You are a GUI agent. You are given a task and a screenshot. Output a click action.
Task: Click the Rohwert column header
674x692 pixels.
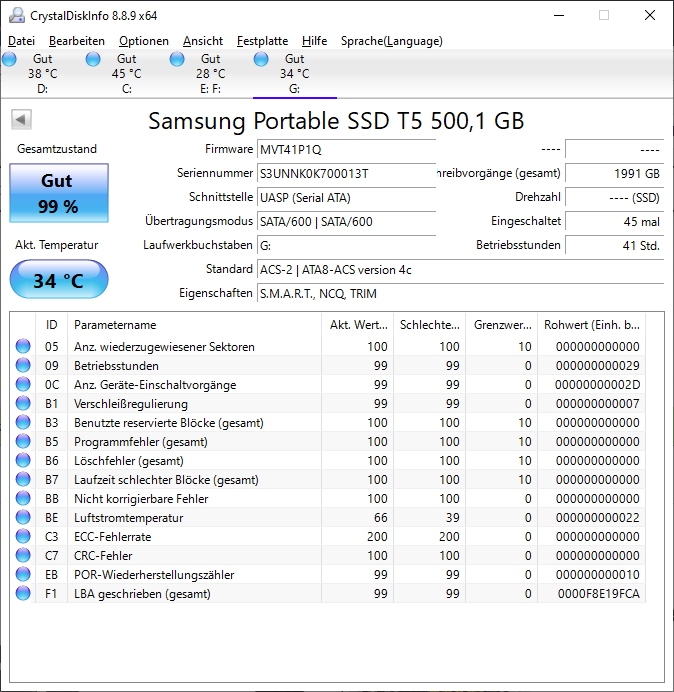tap(591, 325)
